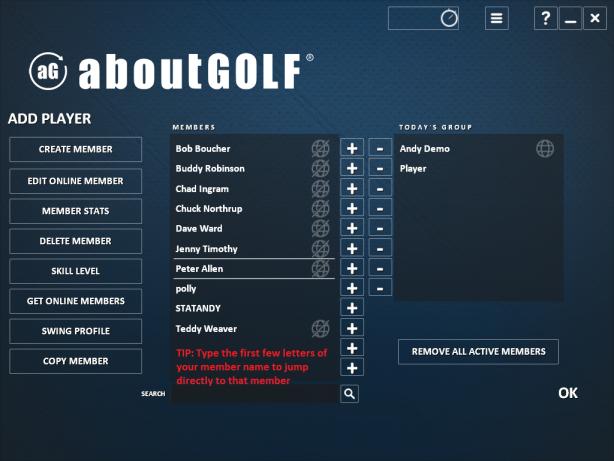Open Edit Online Member
614x461 pixels.
[x=76, y=181]
